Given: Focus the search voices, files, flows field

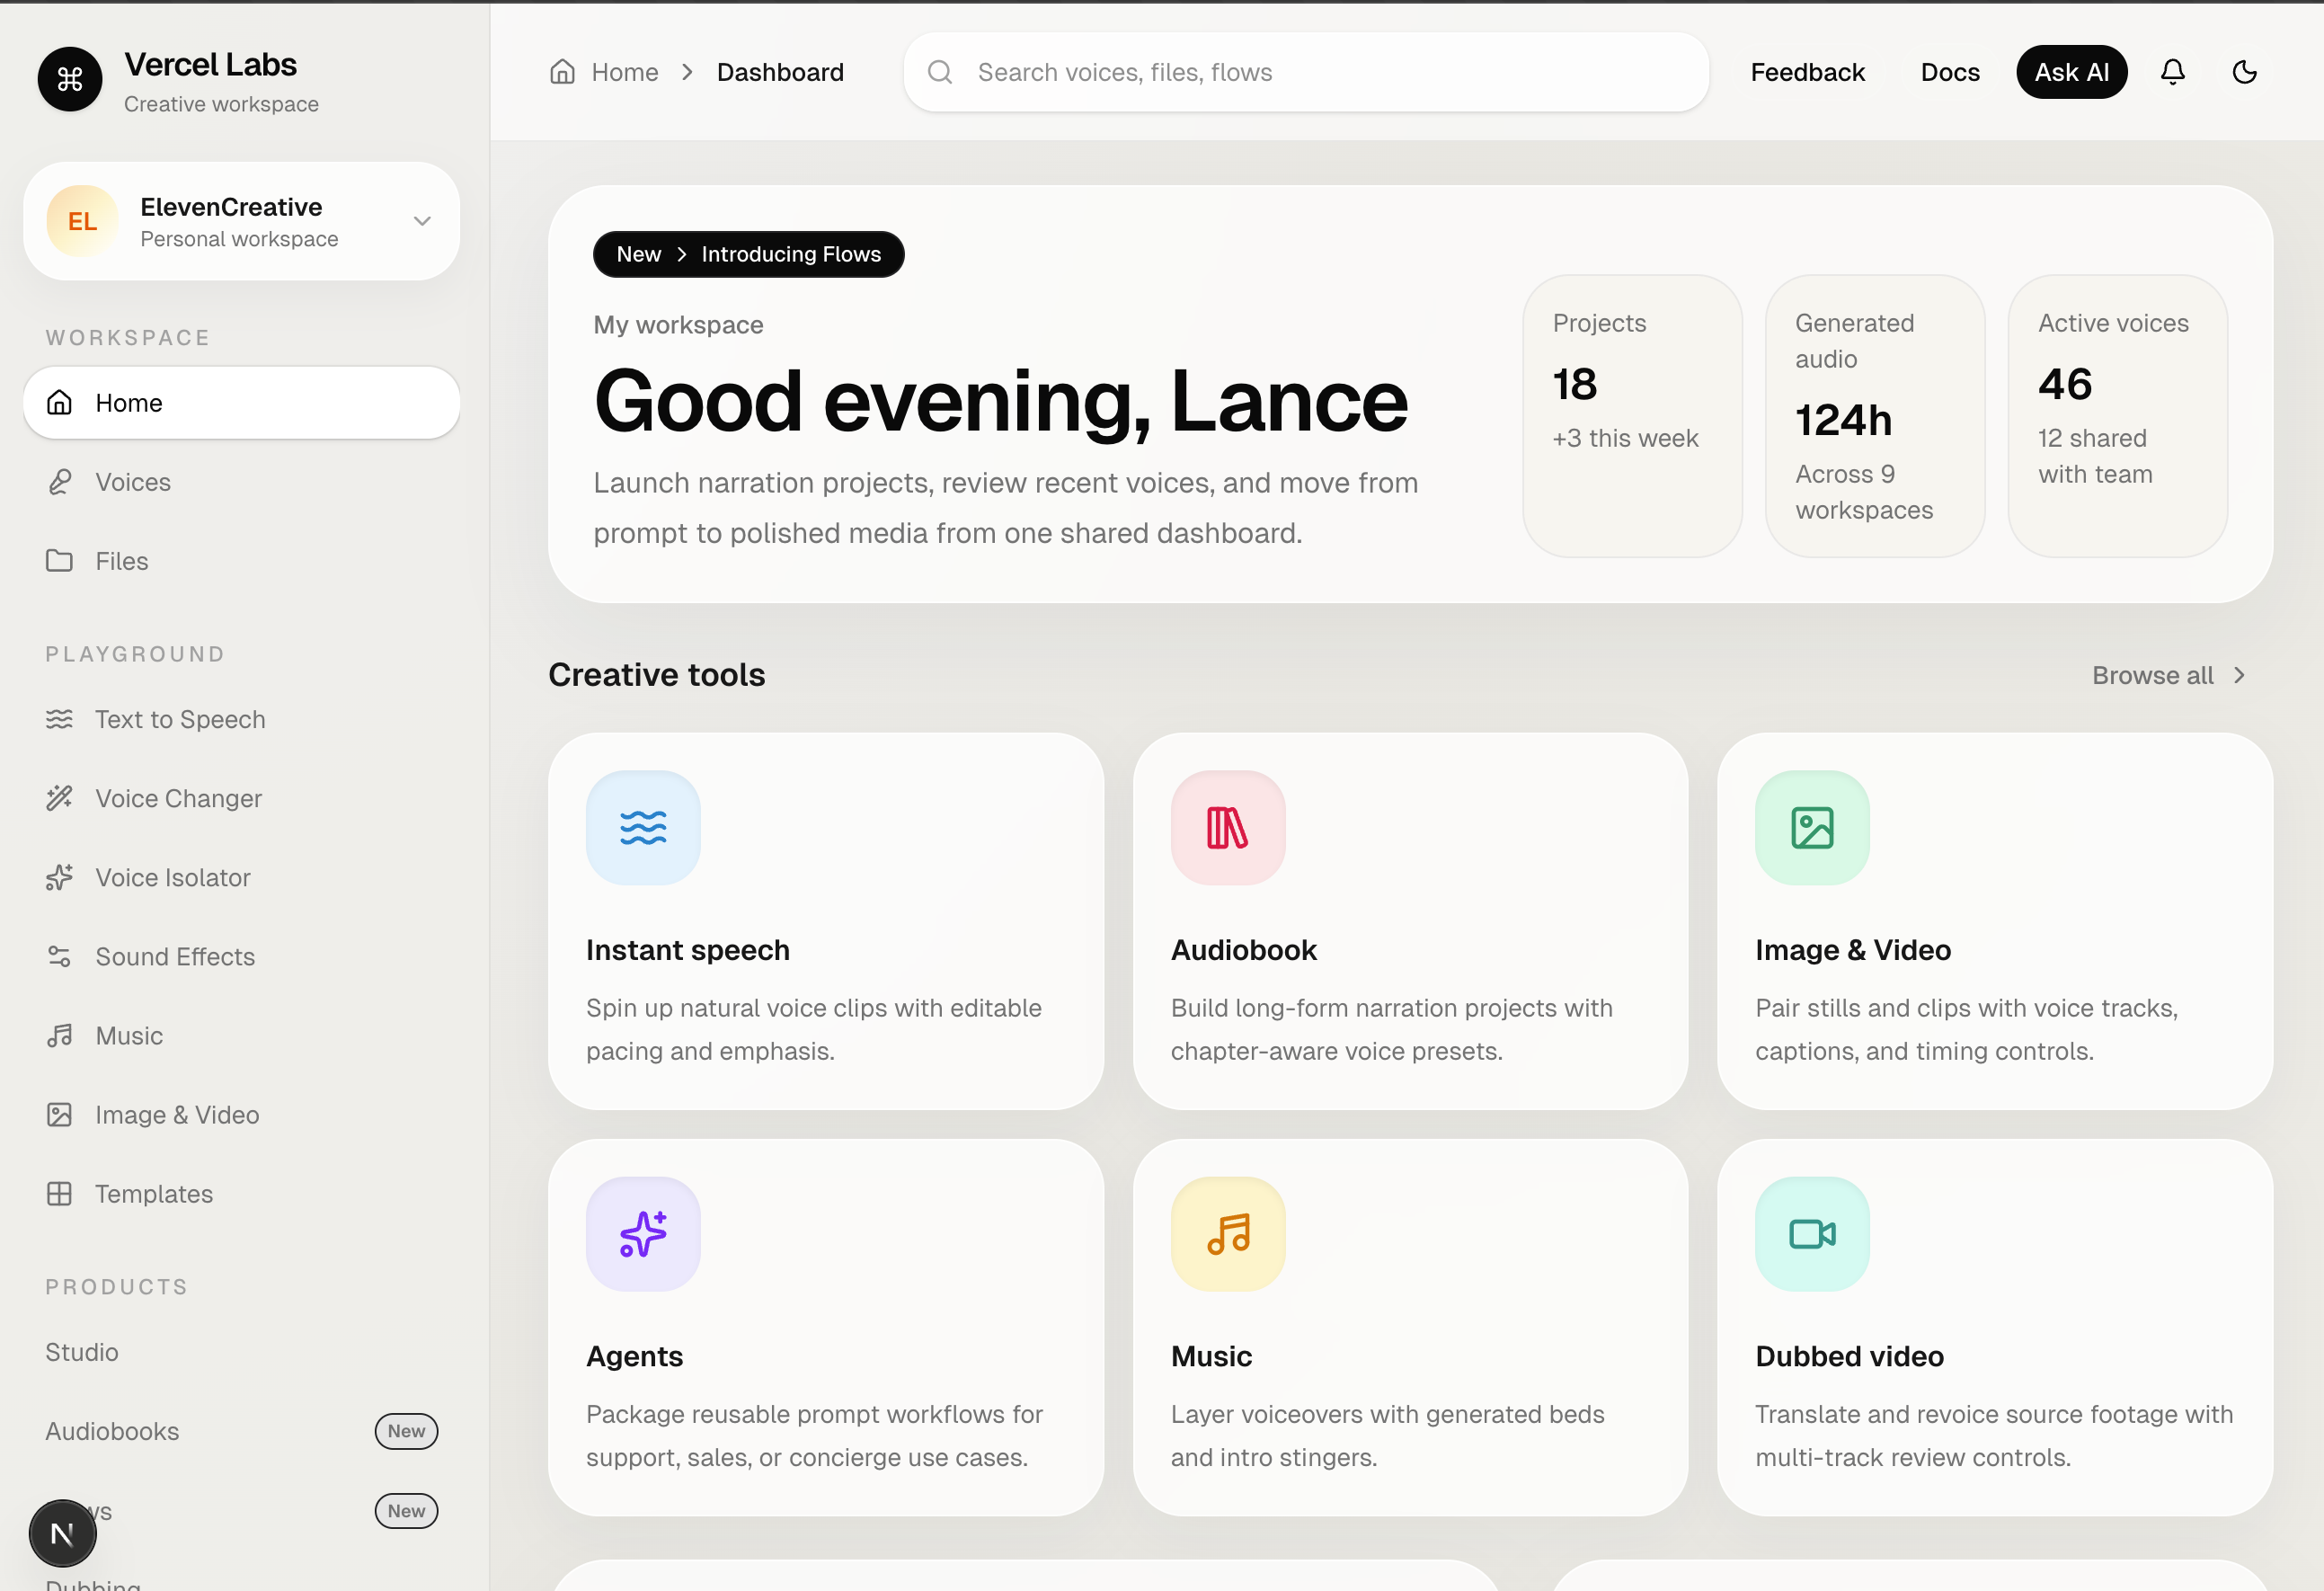Looking at the screenshot, I should click(1305, 72).
